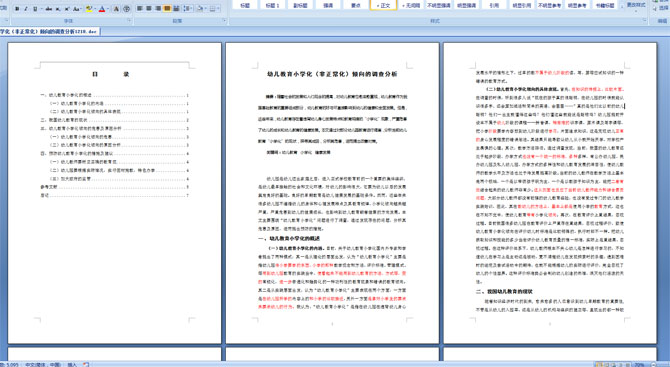
Task: Align text left
Action: click(x=139, y=9)
